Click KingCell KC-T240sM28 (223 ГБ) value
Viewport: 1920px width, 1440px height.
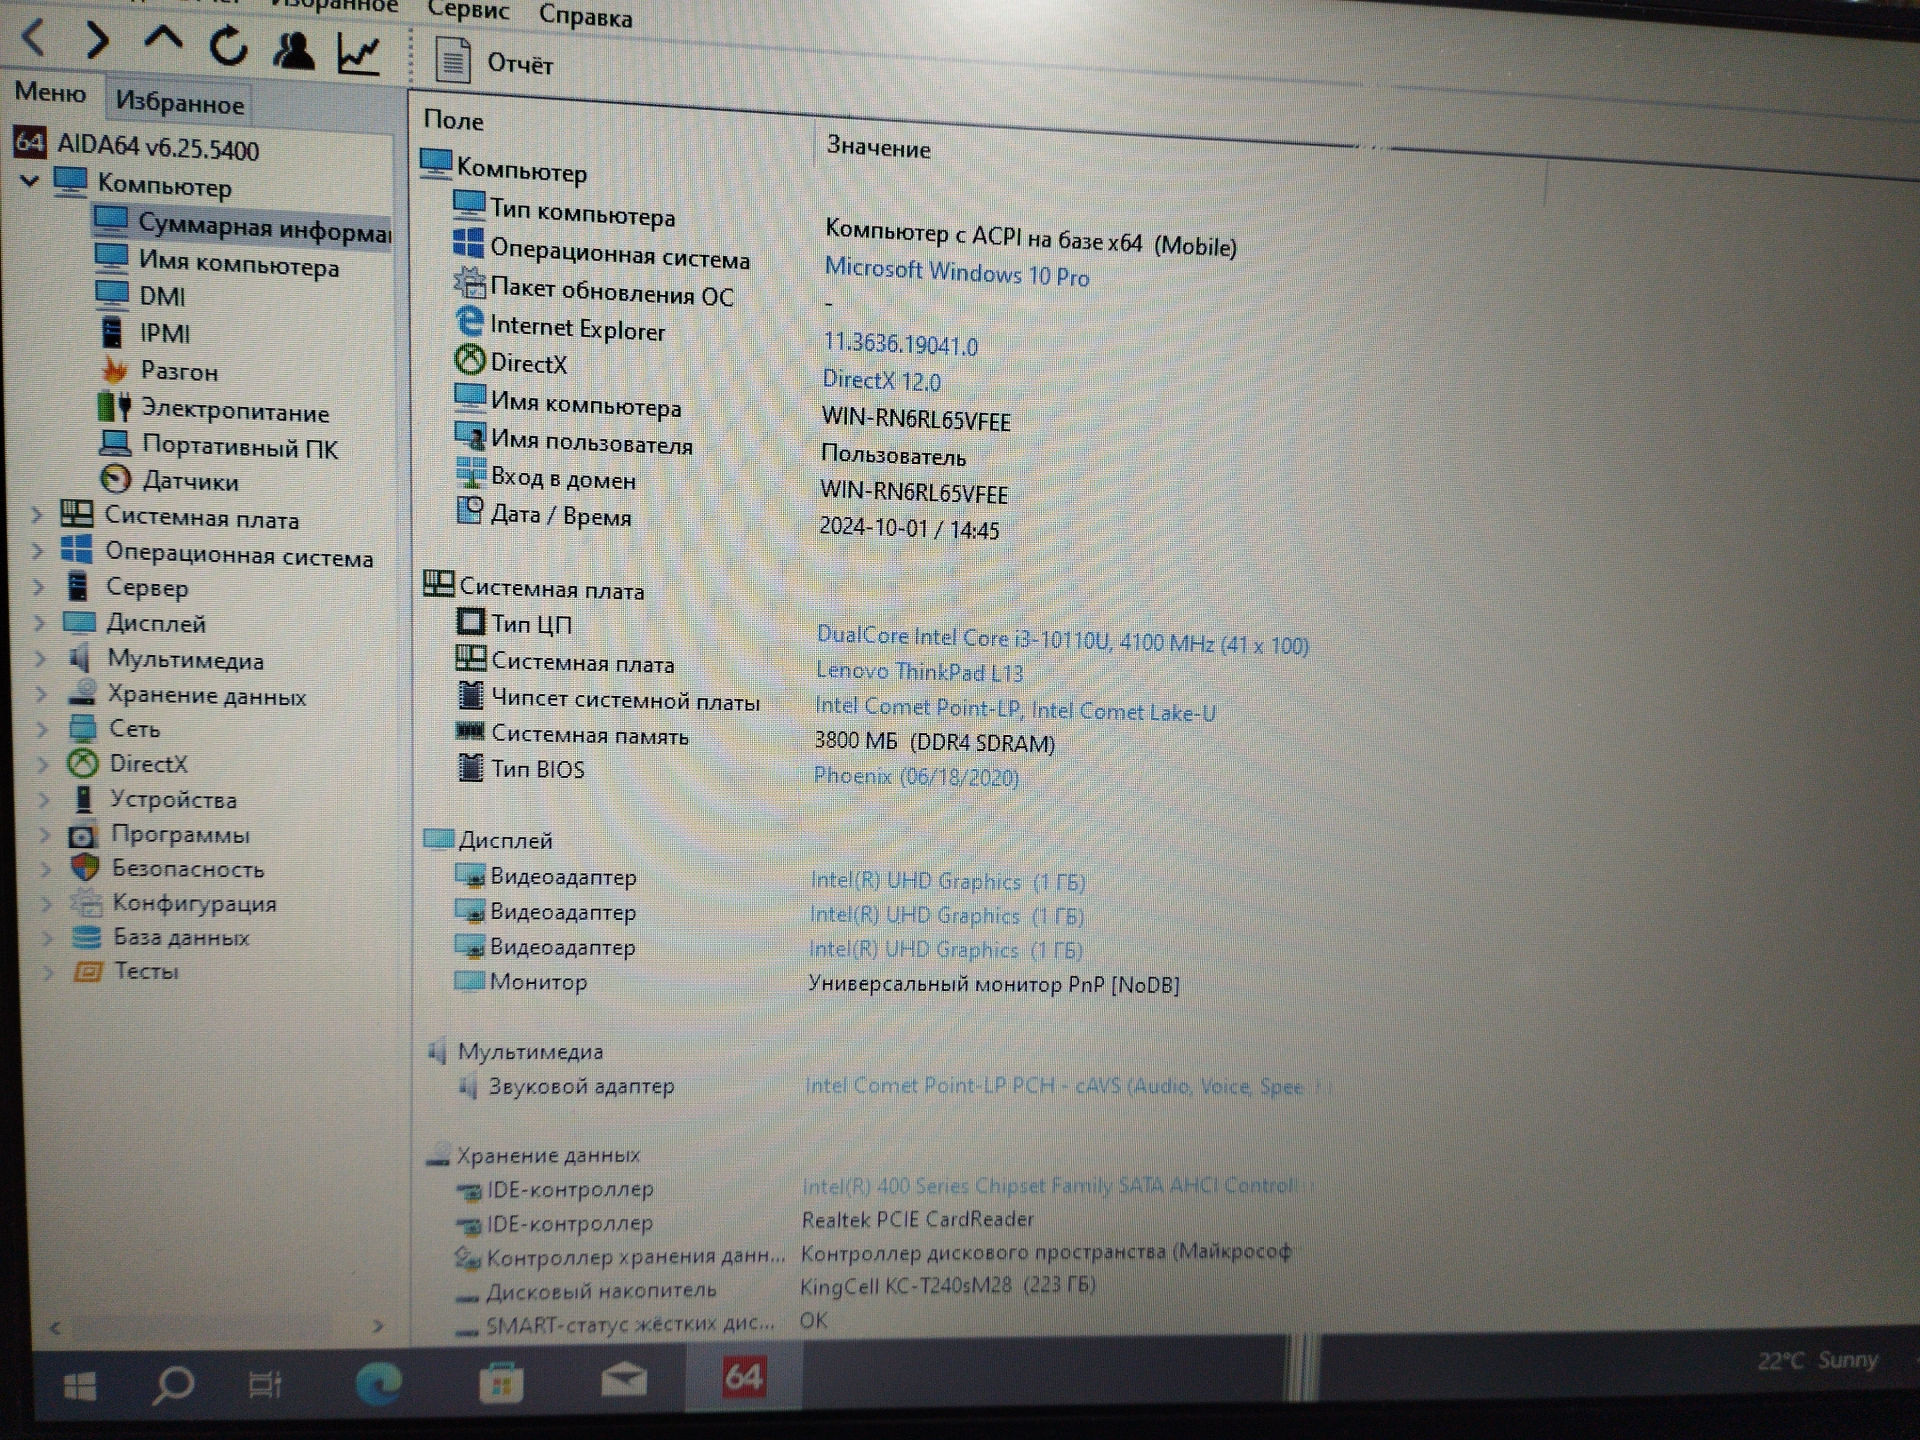click(x=947, y=1285)
